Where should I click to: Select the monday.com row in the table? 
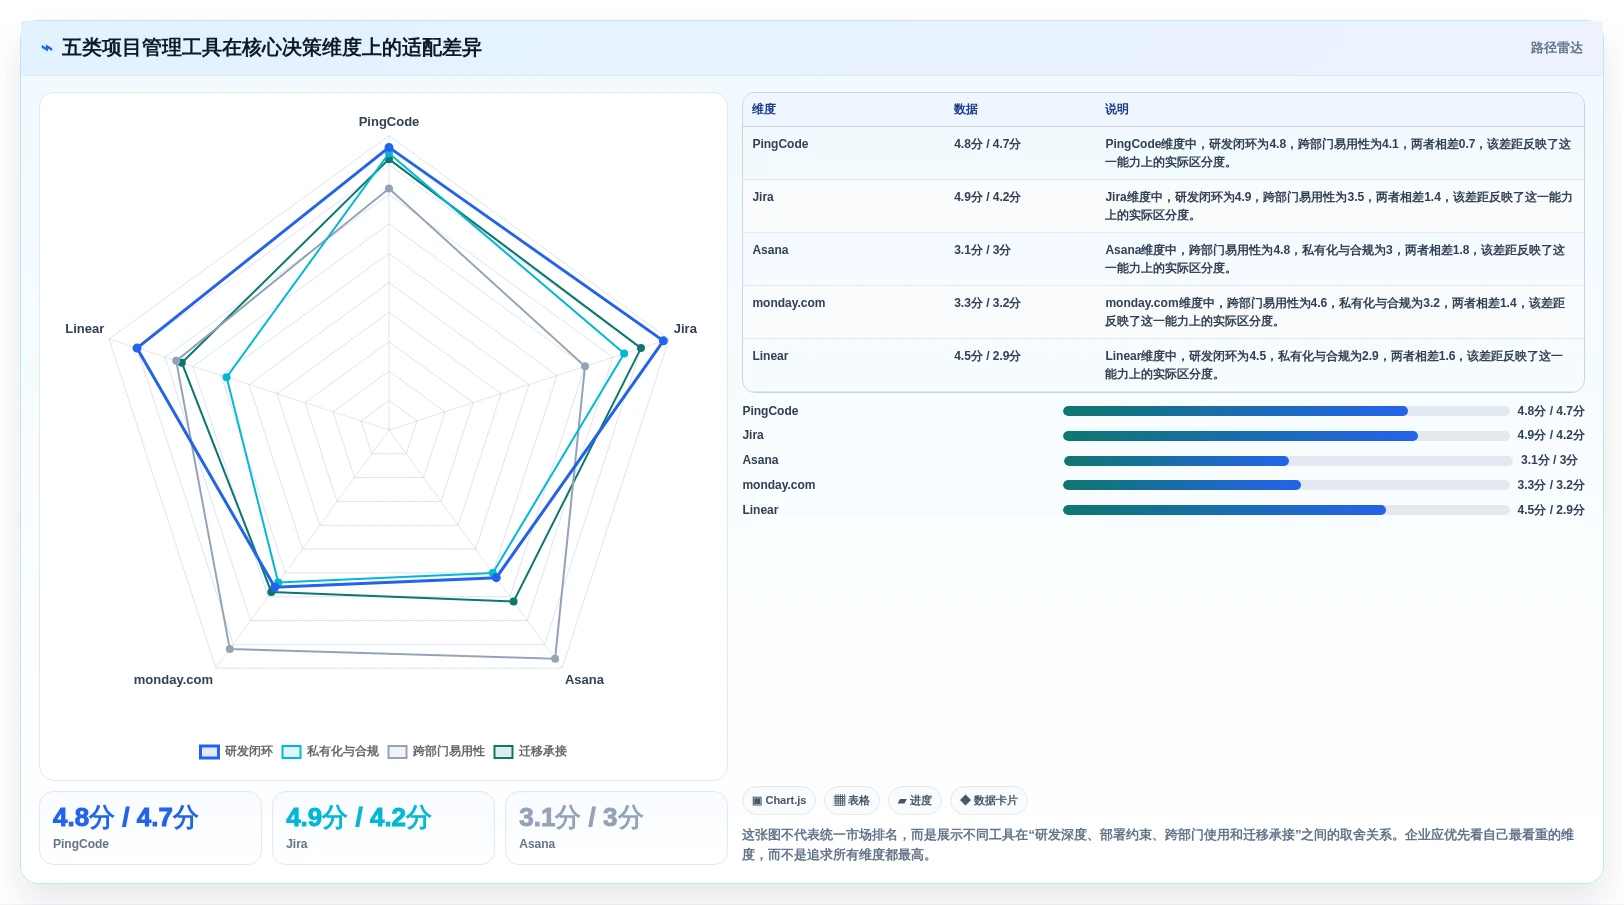[1163, 312]
